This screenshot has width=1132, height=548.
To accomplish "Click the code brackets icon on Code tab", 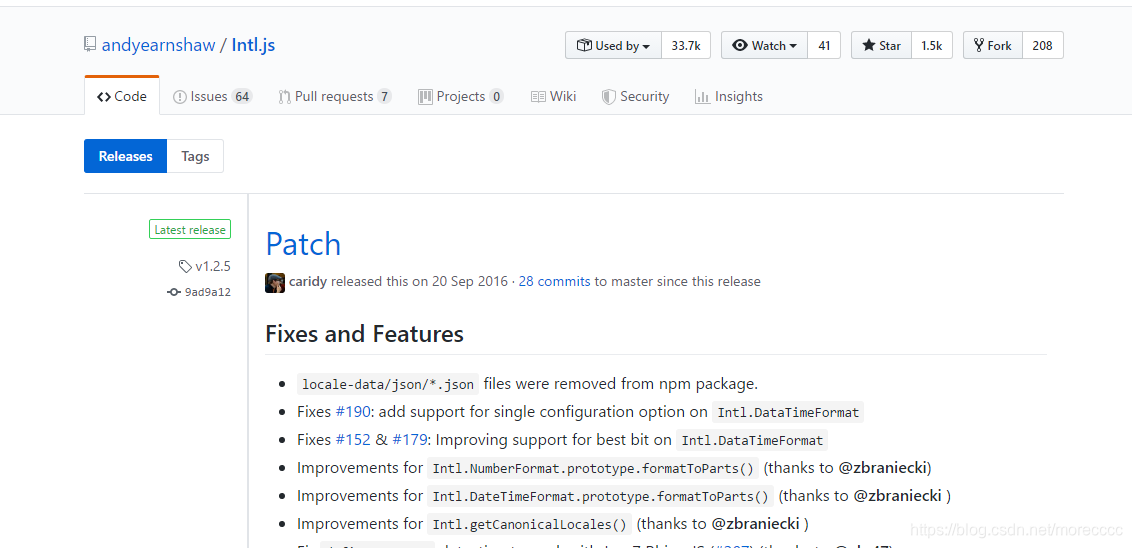I will click(104, 97).
